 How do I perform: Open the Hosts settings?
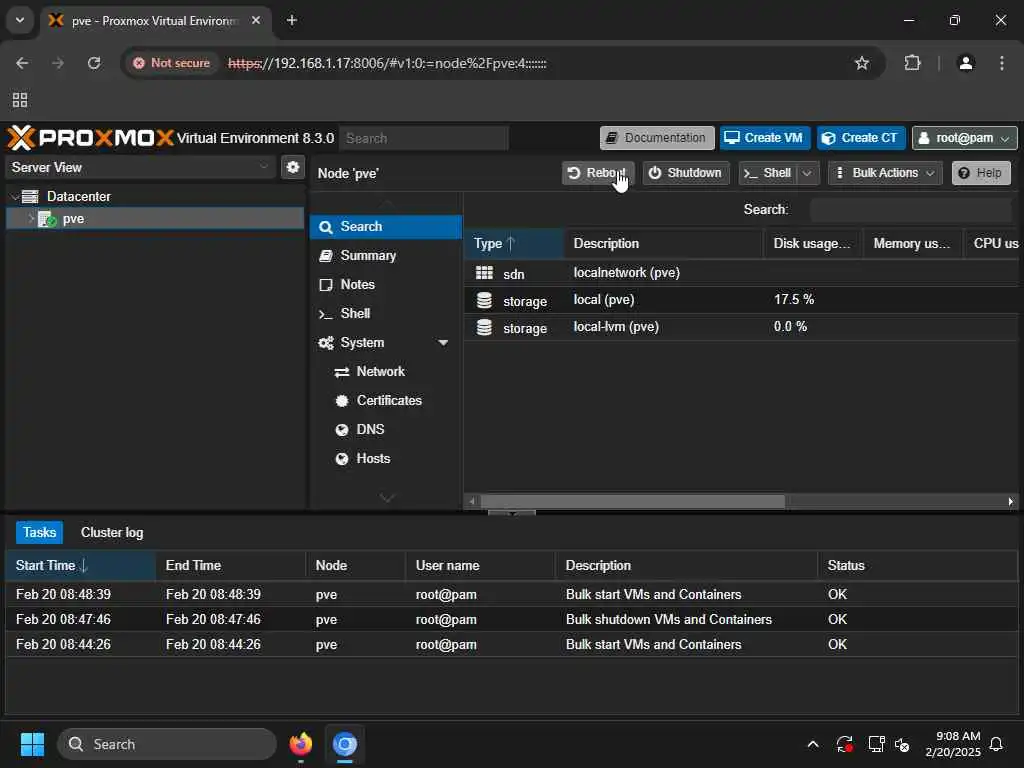373,458
